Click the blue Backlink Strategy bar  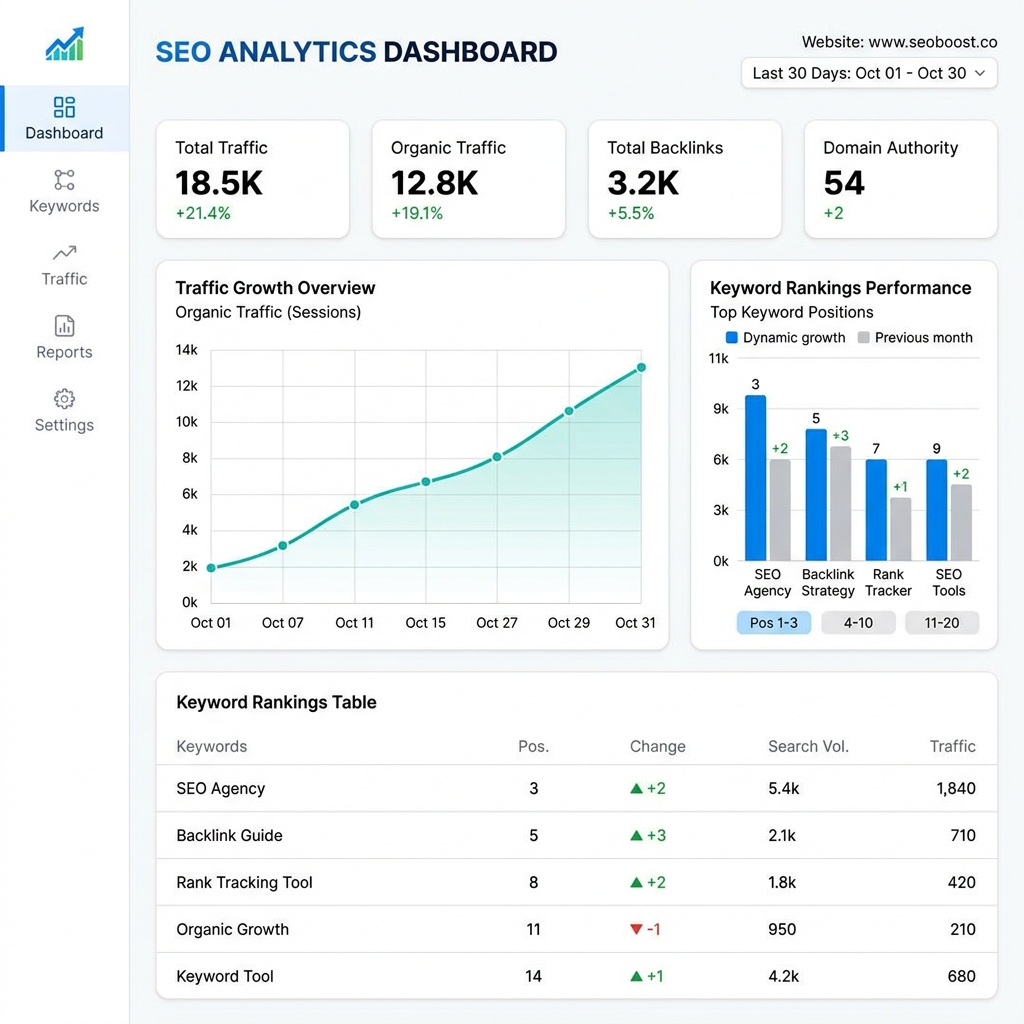[816, 494]
